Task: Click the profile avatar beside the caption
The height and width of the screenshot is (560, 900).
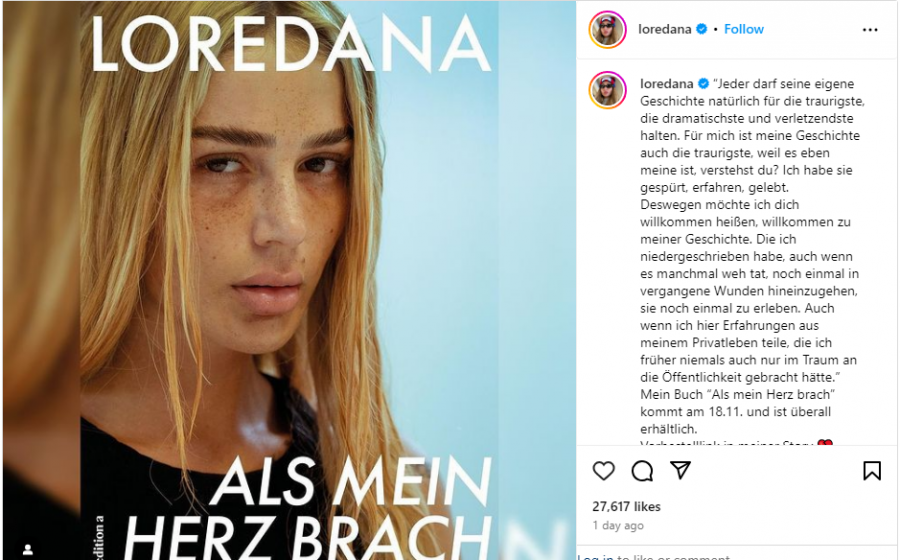Action: pos(607,90)
